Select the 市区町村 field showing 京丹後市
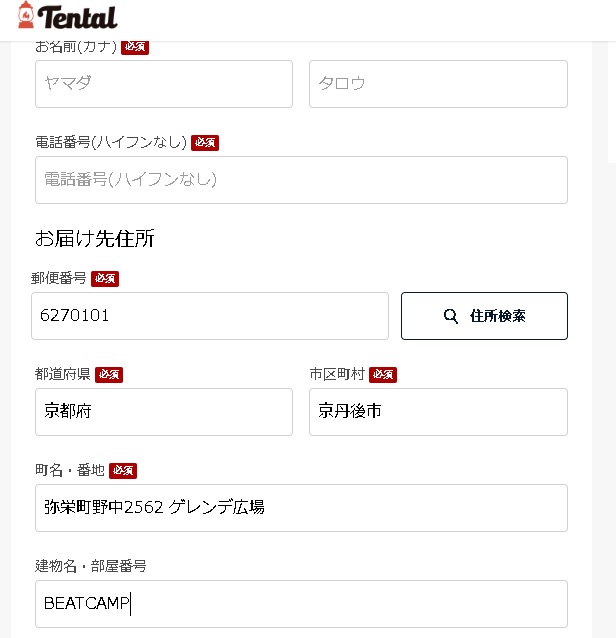This screenshot has width=616, height=638. click(x=438, y=412)
